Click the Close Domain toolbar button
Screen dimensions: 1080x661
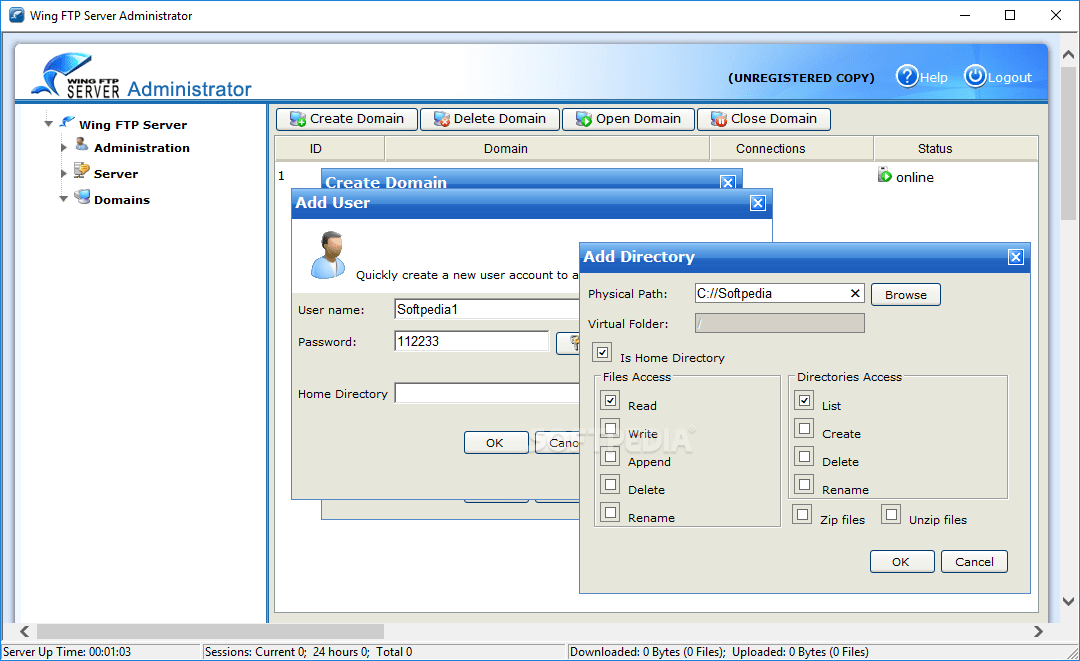pyautogui.click(x=763, y=119)
